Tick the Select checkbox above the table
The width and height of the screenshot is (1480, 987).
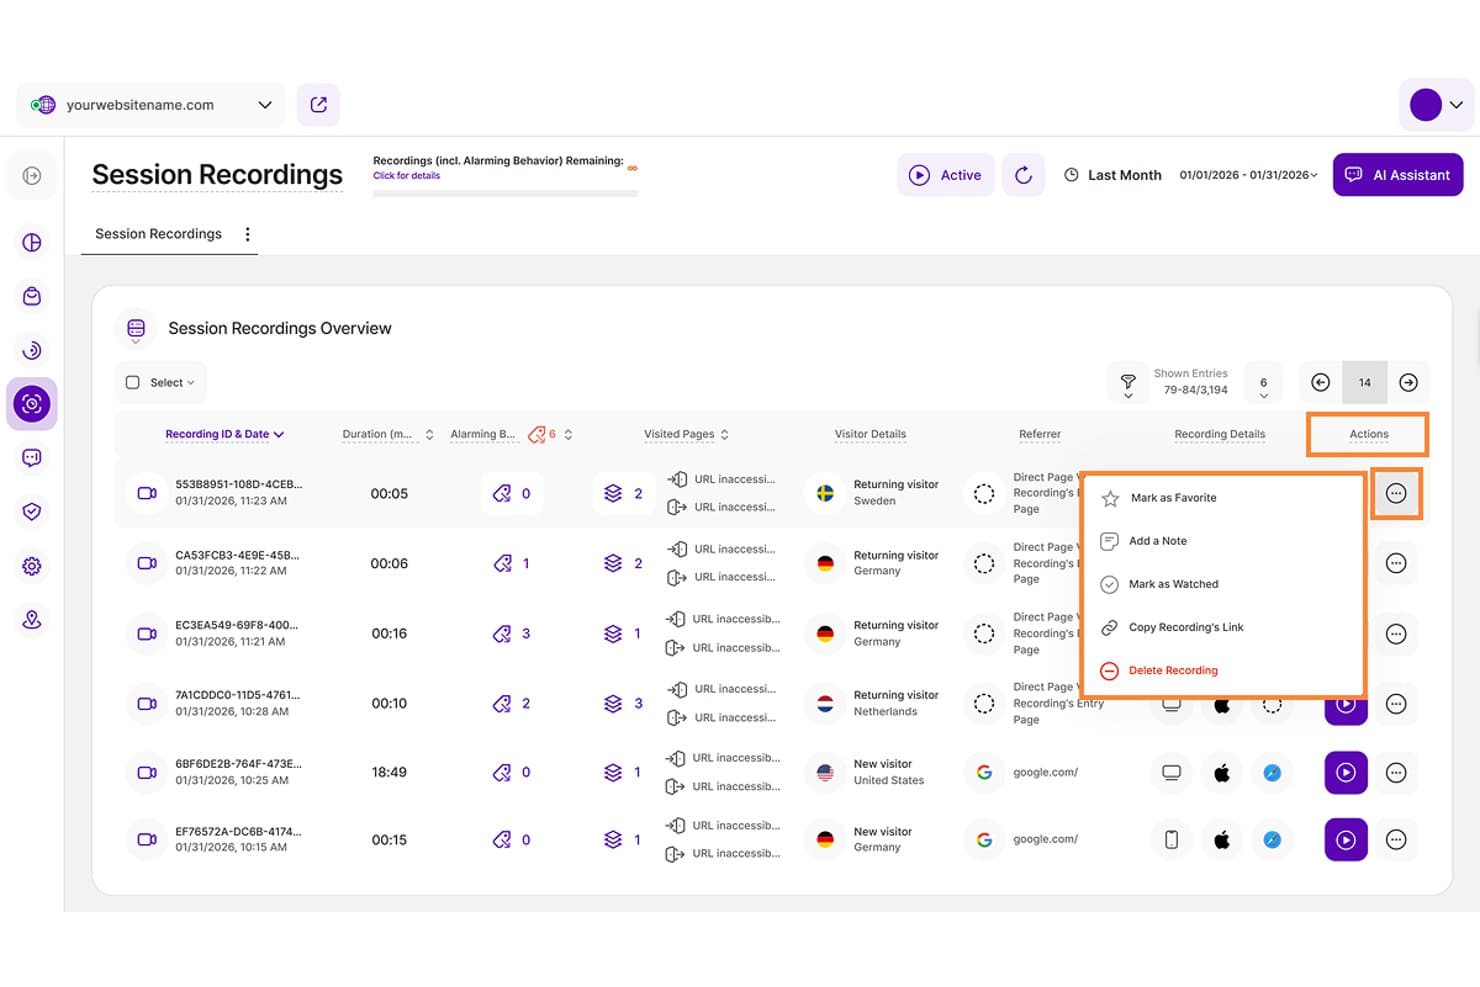[x=132, y=383]
